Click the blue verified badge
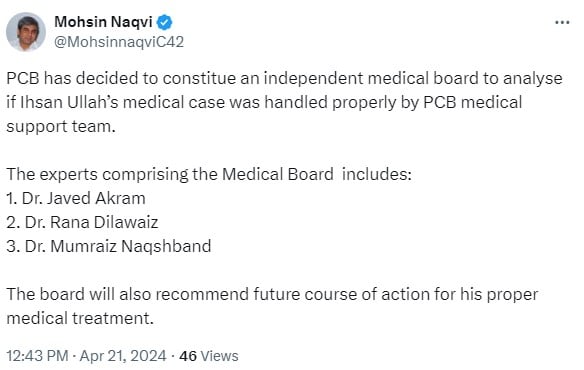 [164, 22]
